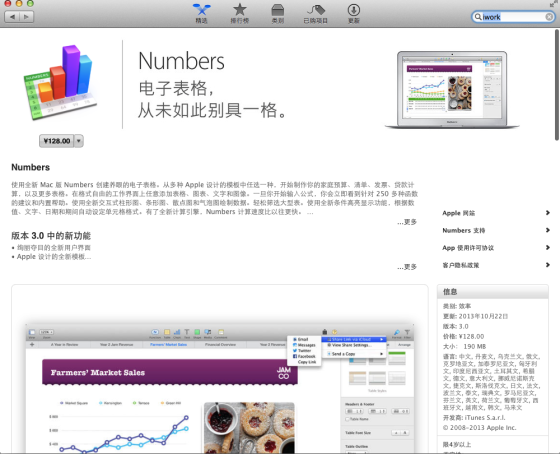Click the red close window button

point(8,3)
